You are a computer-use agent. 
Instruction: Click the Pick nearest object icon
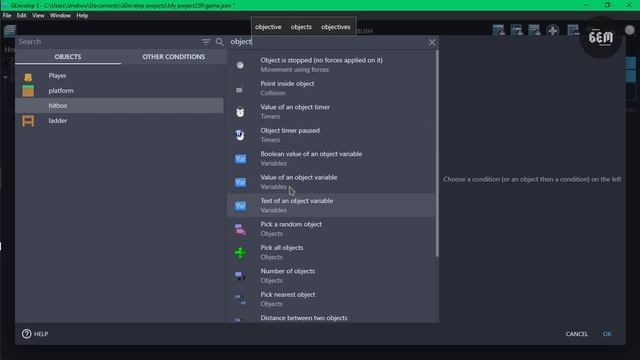point(240,299)
